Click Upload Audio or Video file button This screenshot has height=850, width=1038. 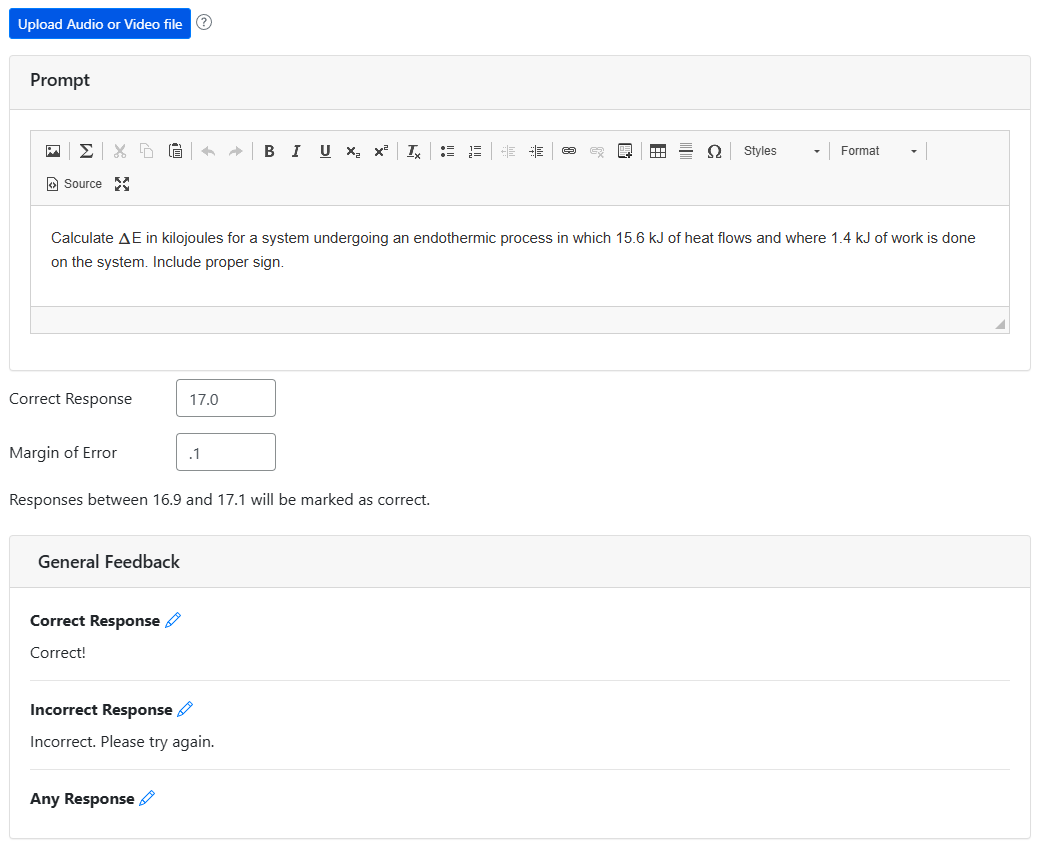100,24
